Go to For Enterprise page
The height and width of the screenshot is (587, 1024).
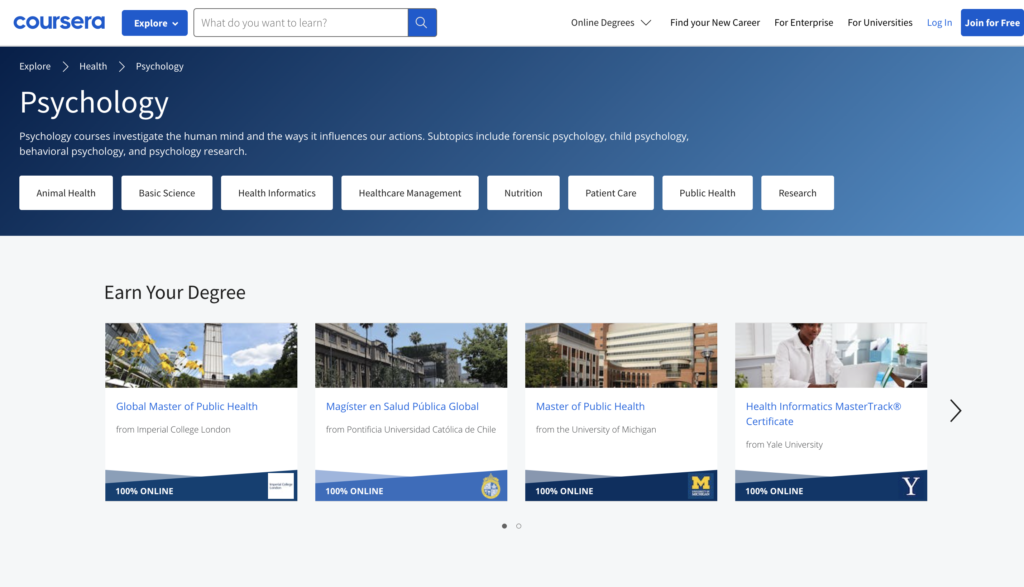click(x=803, y=22)
